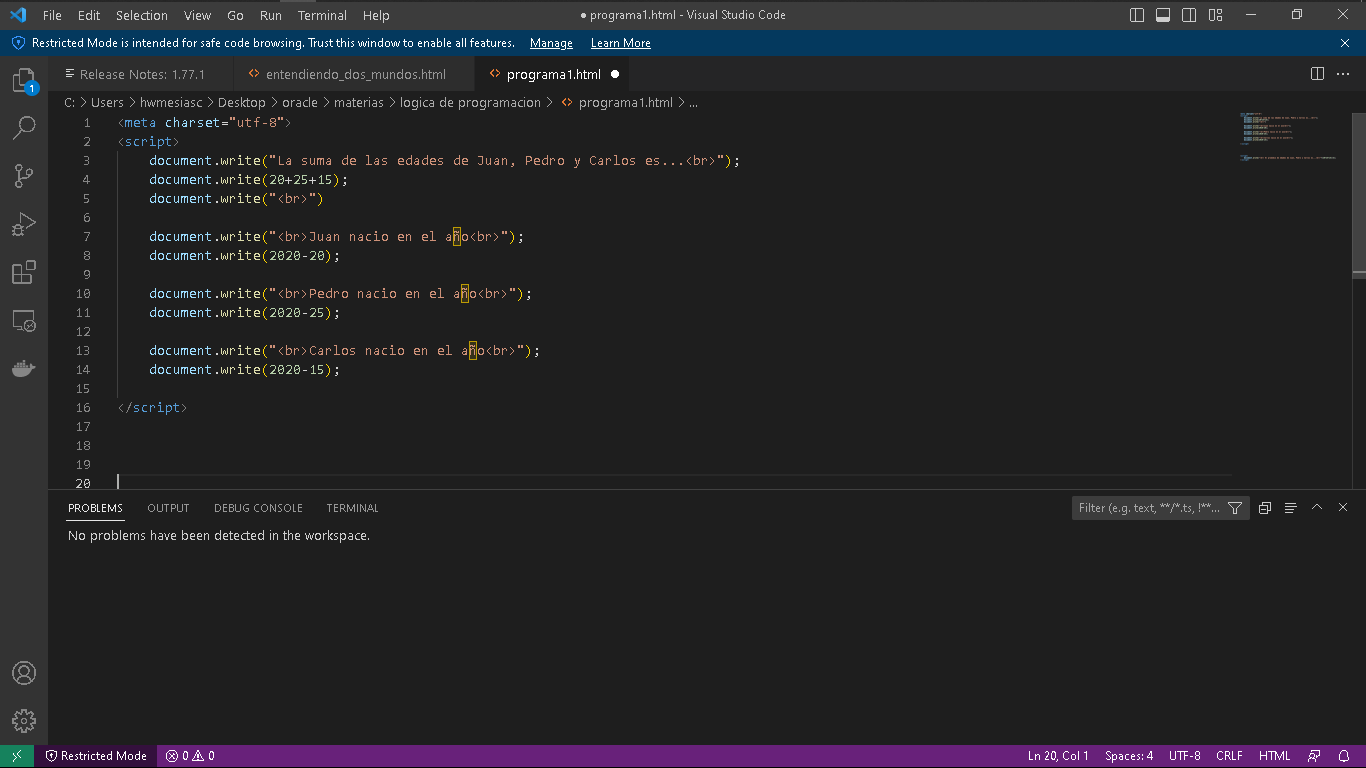Click line number 16 in the gutter
Viewport: 1366px width, 768px height.
(x=83, y=408)
